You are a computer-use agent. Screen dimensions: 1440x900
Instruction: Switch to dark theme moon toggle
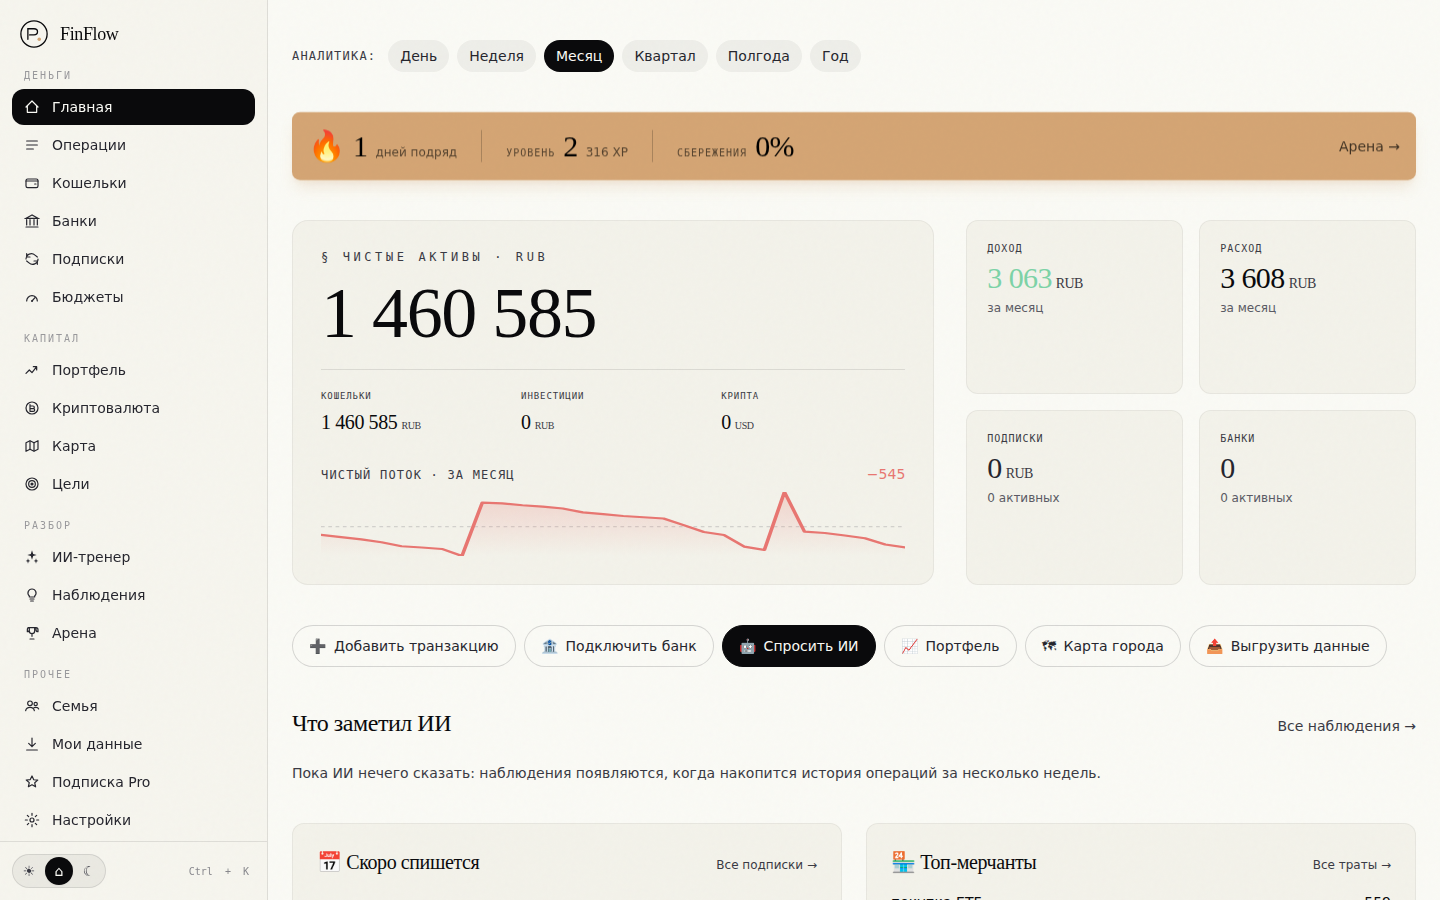(x=88, y=871)
